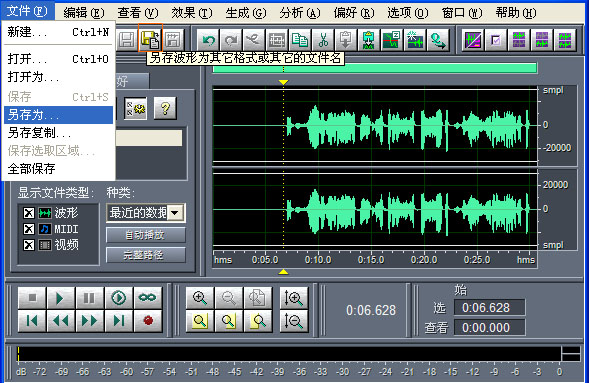This screenshot has height=383, width=589.
Task: Click the Mix Paste icon
Action: point(369,39)
